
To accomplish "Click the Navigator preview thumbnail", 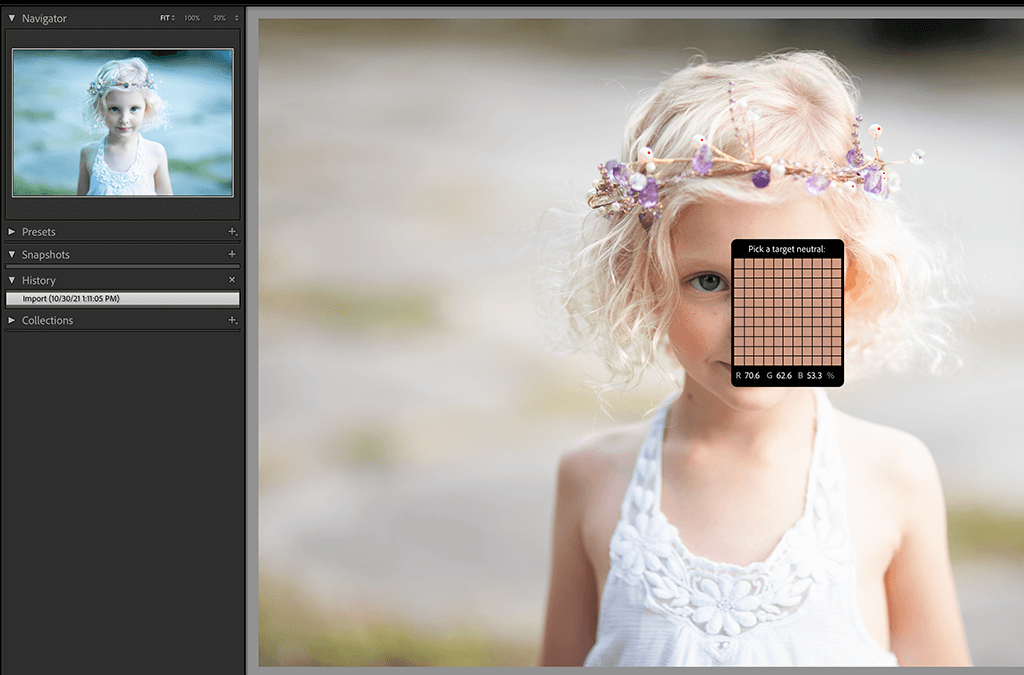I will tap(122, 120).
